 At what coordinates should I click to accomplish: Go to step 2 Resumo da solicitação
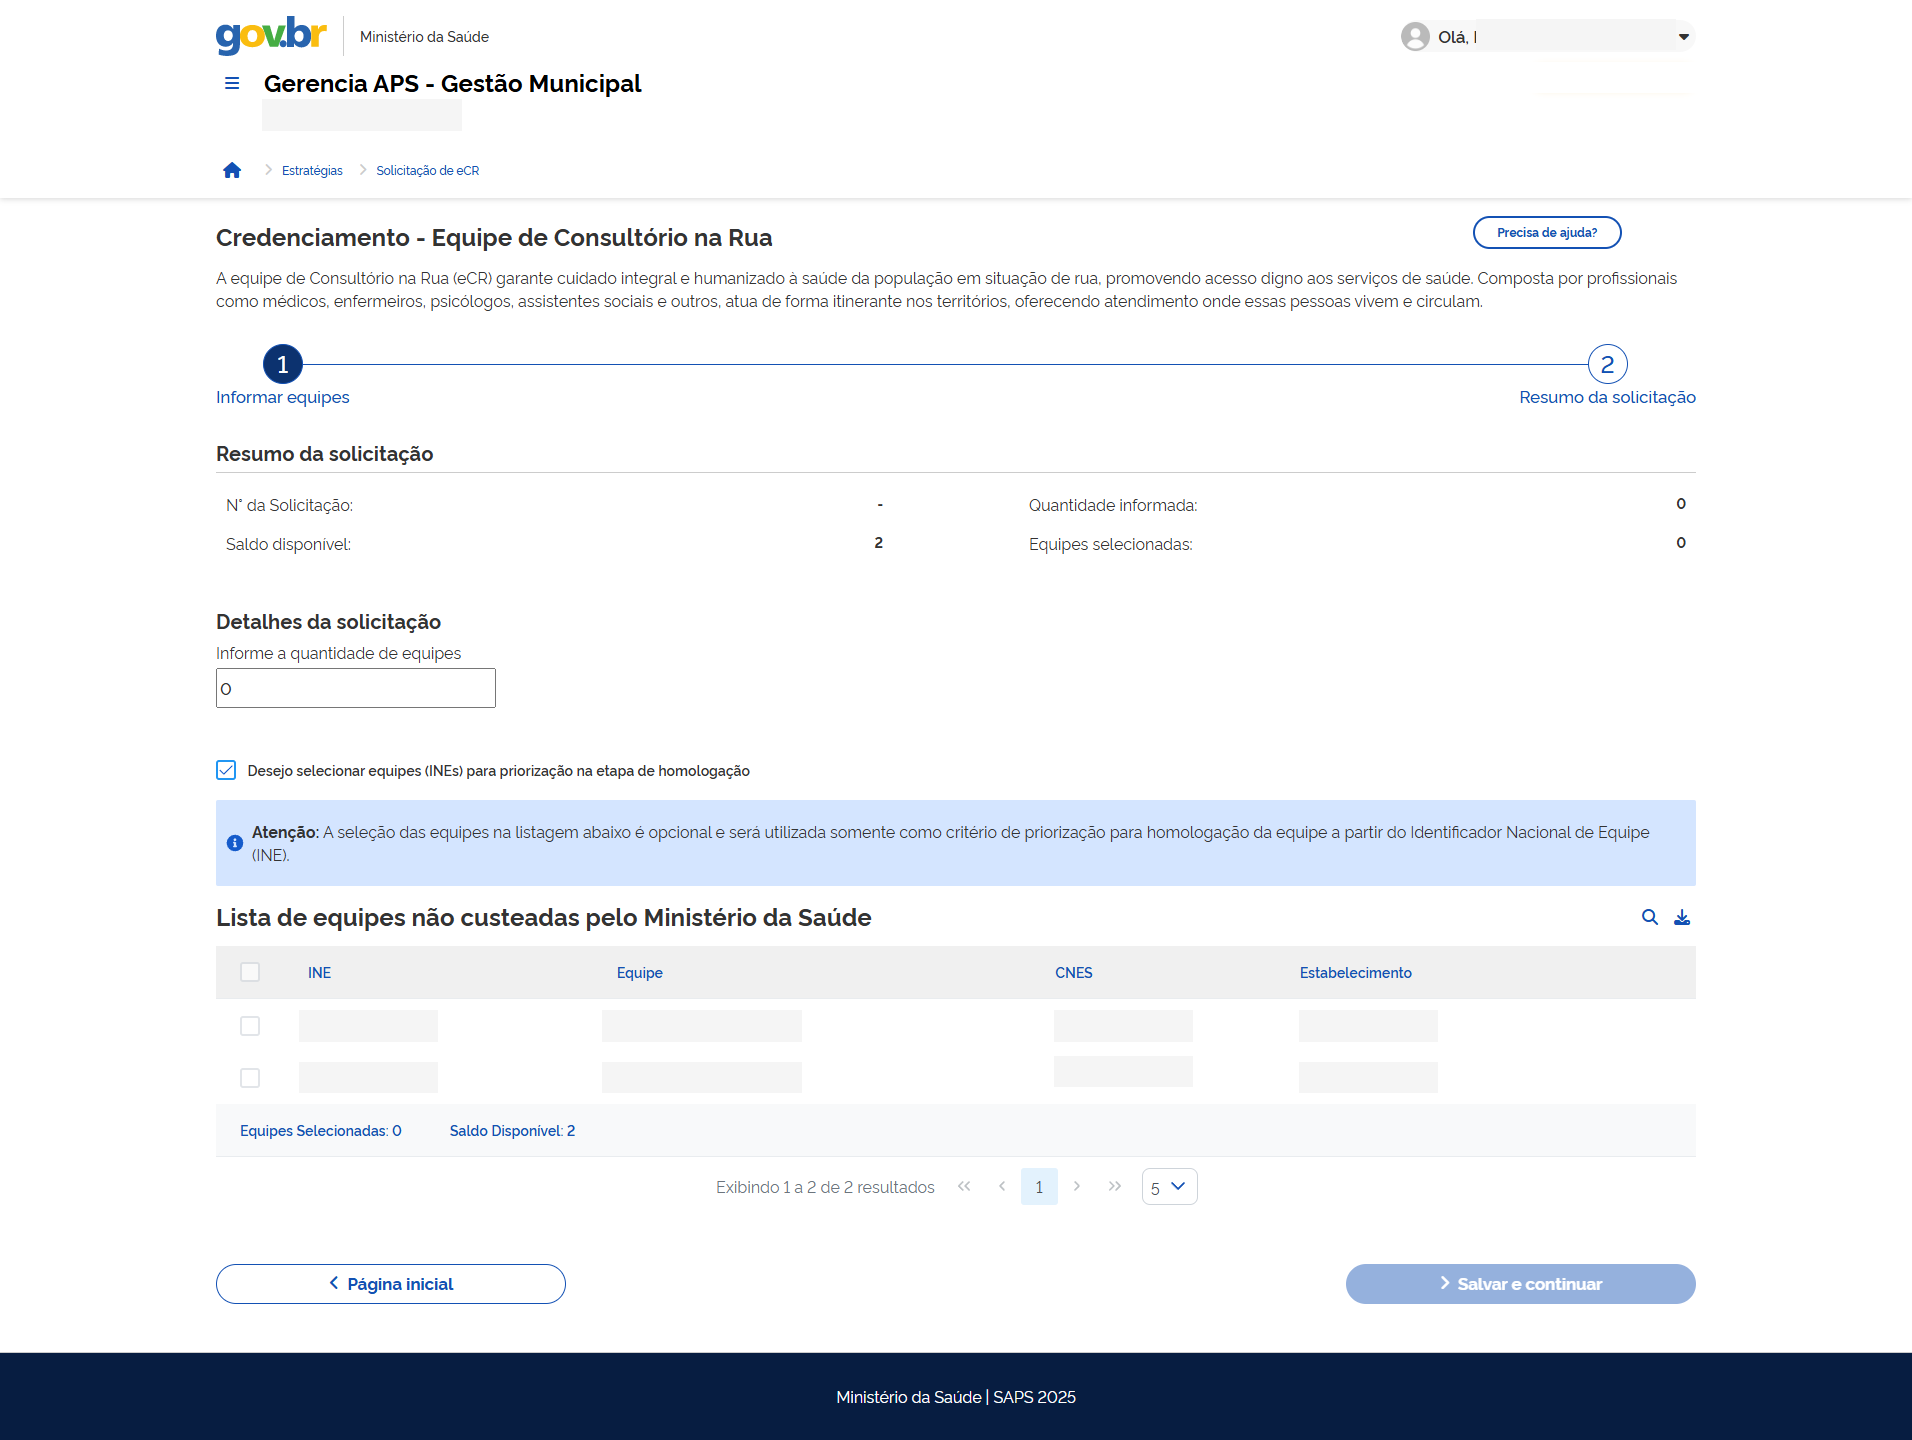[1607, 365]
